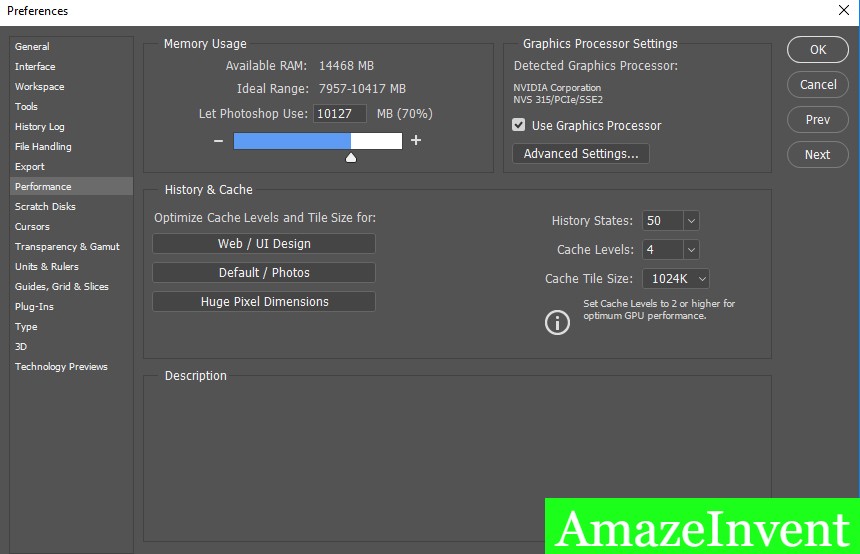Open Advanced Settings for graphics processor
860x554 pixels.
tap(581, 154)
